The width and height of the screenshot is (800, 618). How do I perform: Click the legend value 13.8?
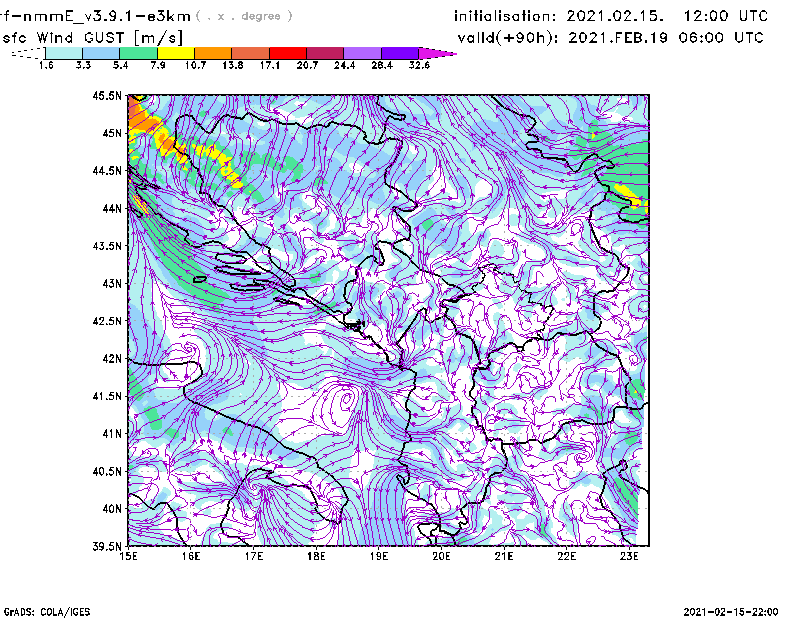click(233, 65)
